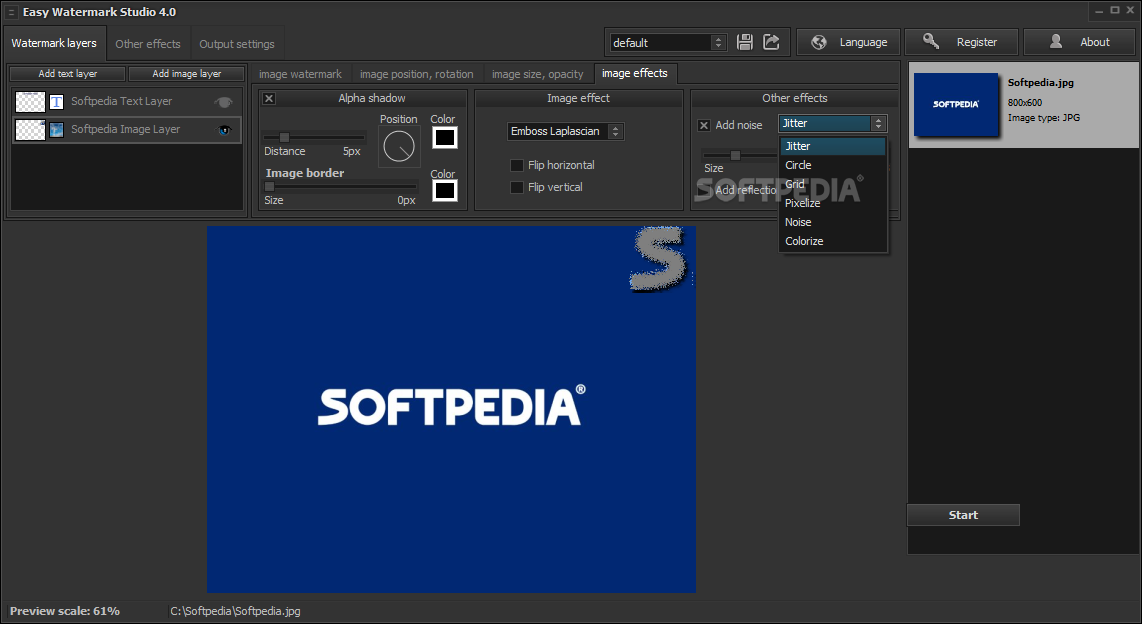
Task: Click the Text Layer transparency thumbnail
Action: (x=31, y=102)
